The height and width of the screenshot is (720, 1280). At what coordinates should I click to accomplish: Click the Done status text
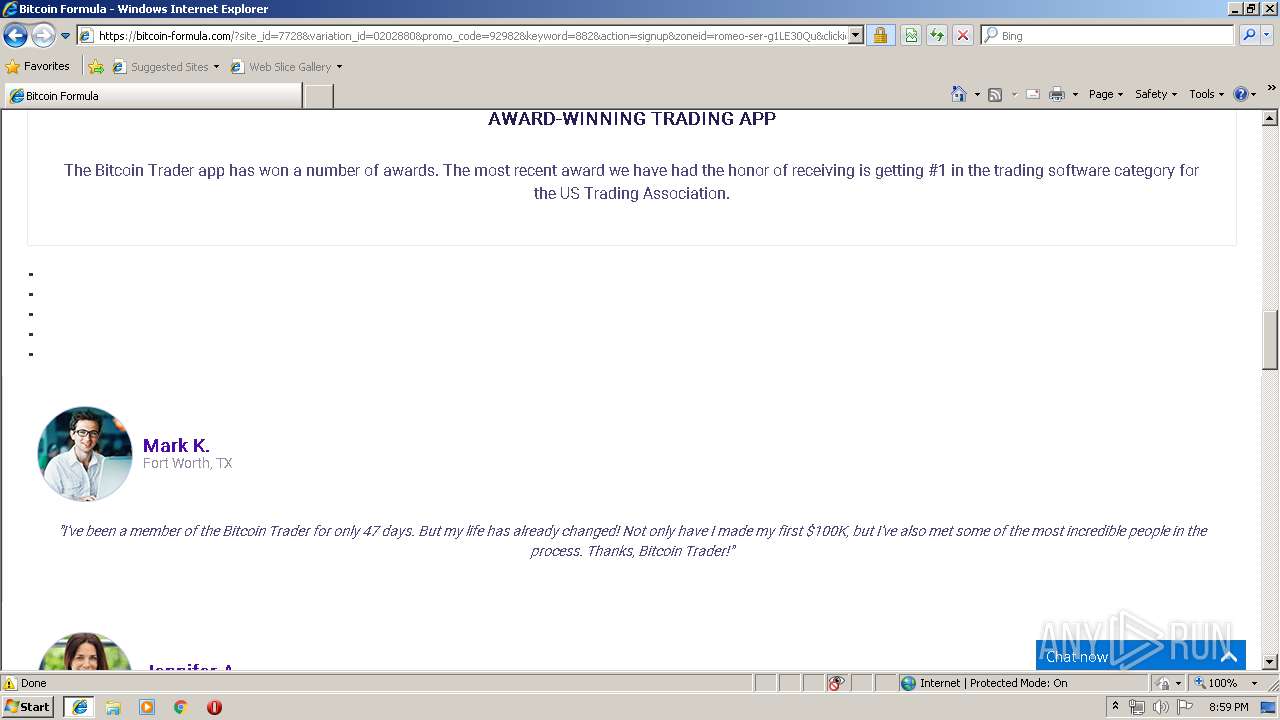[34, 683]
